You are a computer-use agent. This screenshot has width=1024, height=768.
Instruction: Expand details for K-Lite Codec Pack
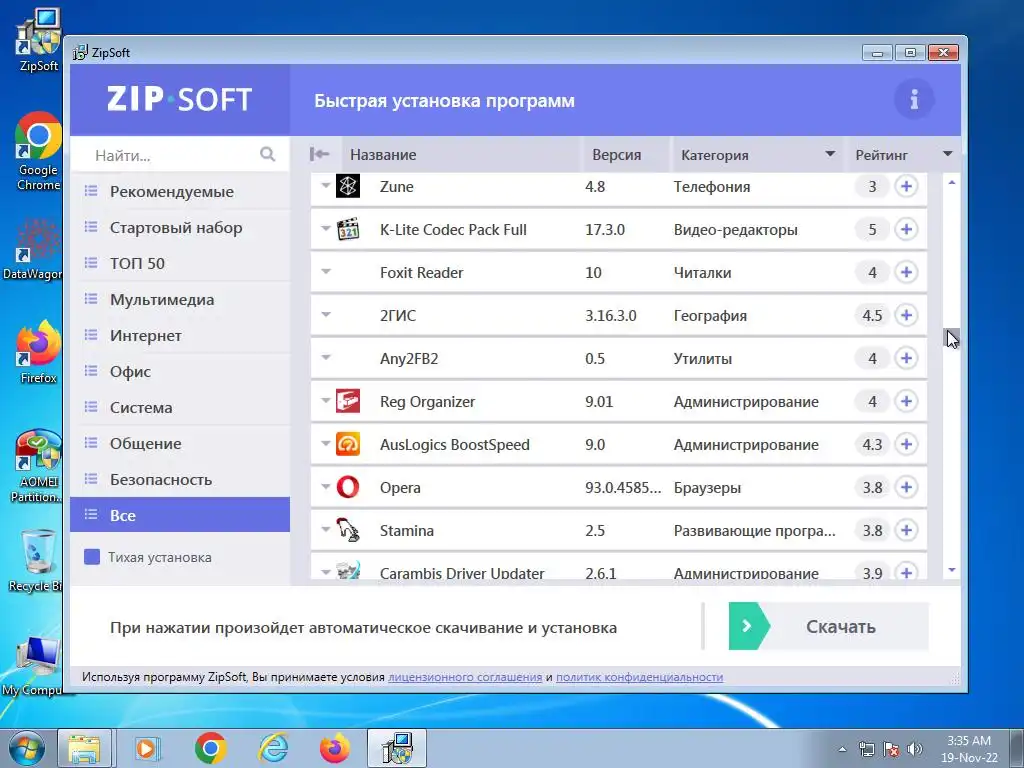pyautogui.click(x=326, y=229)
